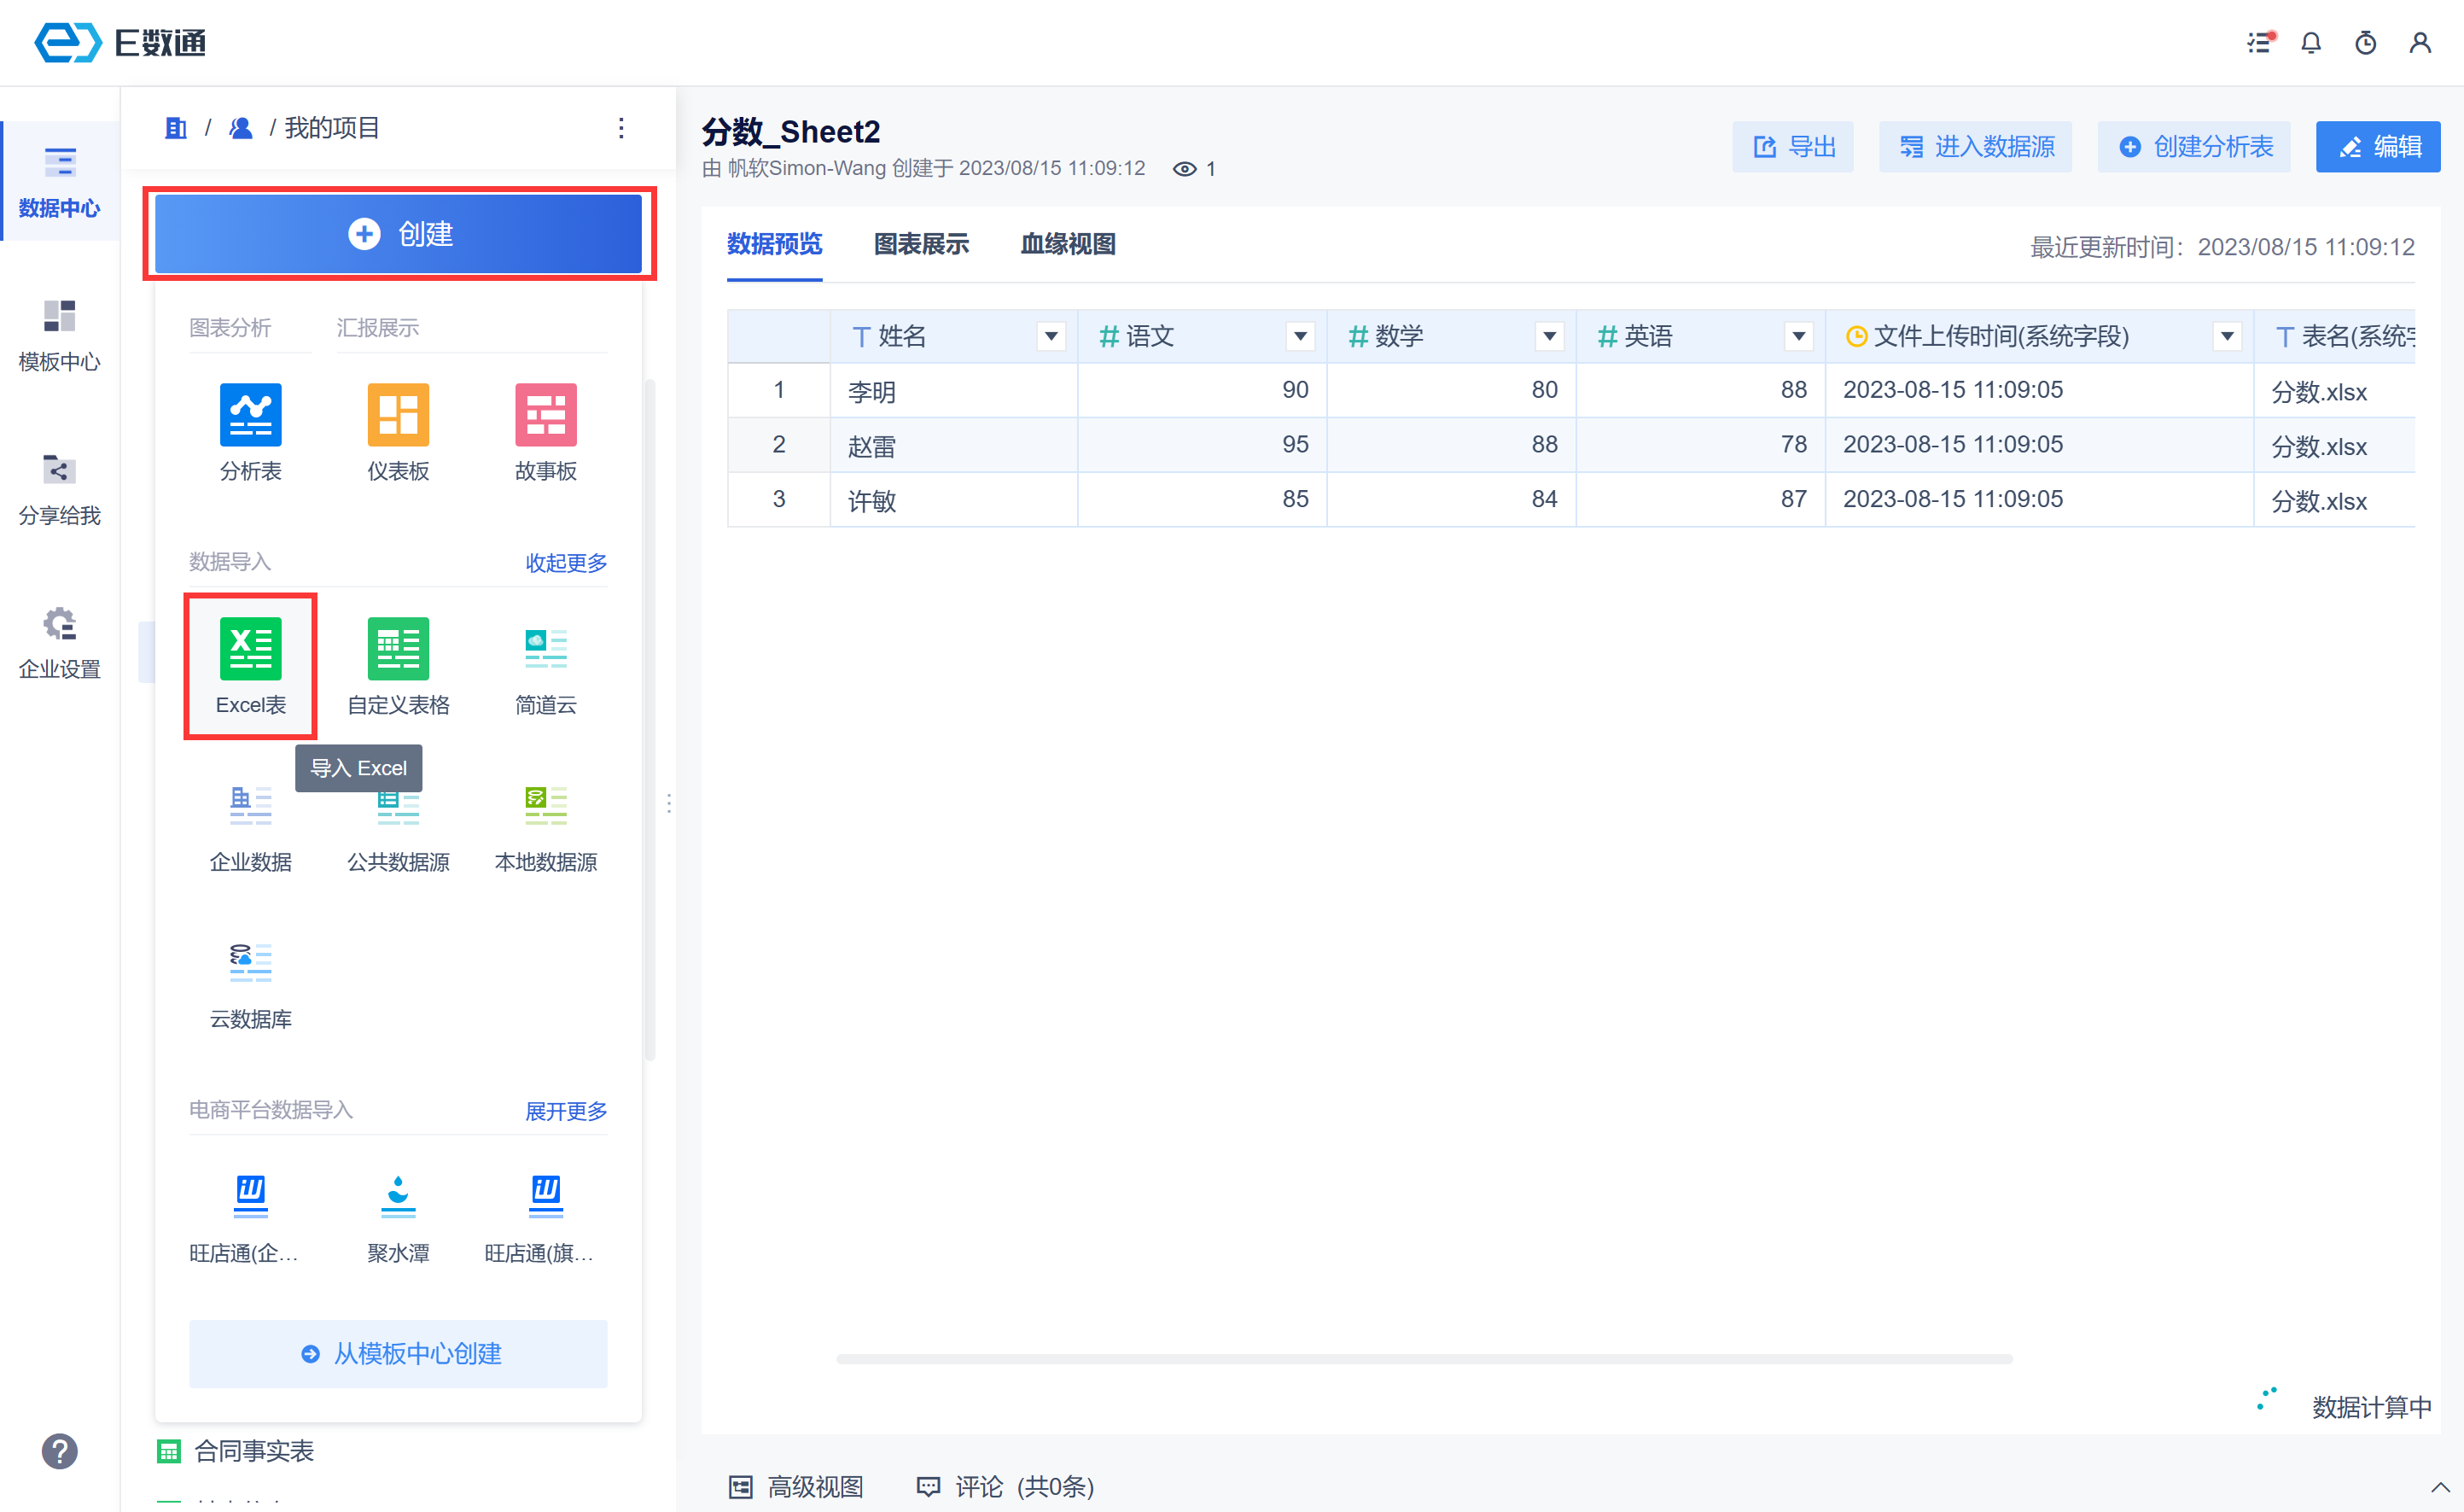This screenshot has height=1512, width=2464.
Task: Click the horizontal table scrollbar
Action: (1424, 1359)
